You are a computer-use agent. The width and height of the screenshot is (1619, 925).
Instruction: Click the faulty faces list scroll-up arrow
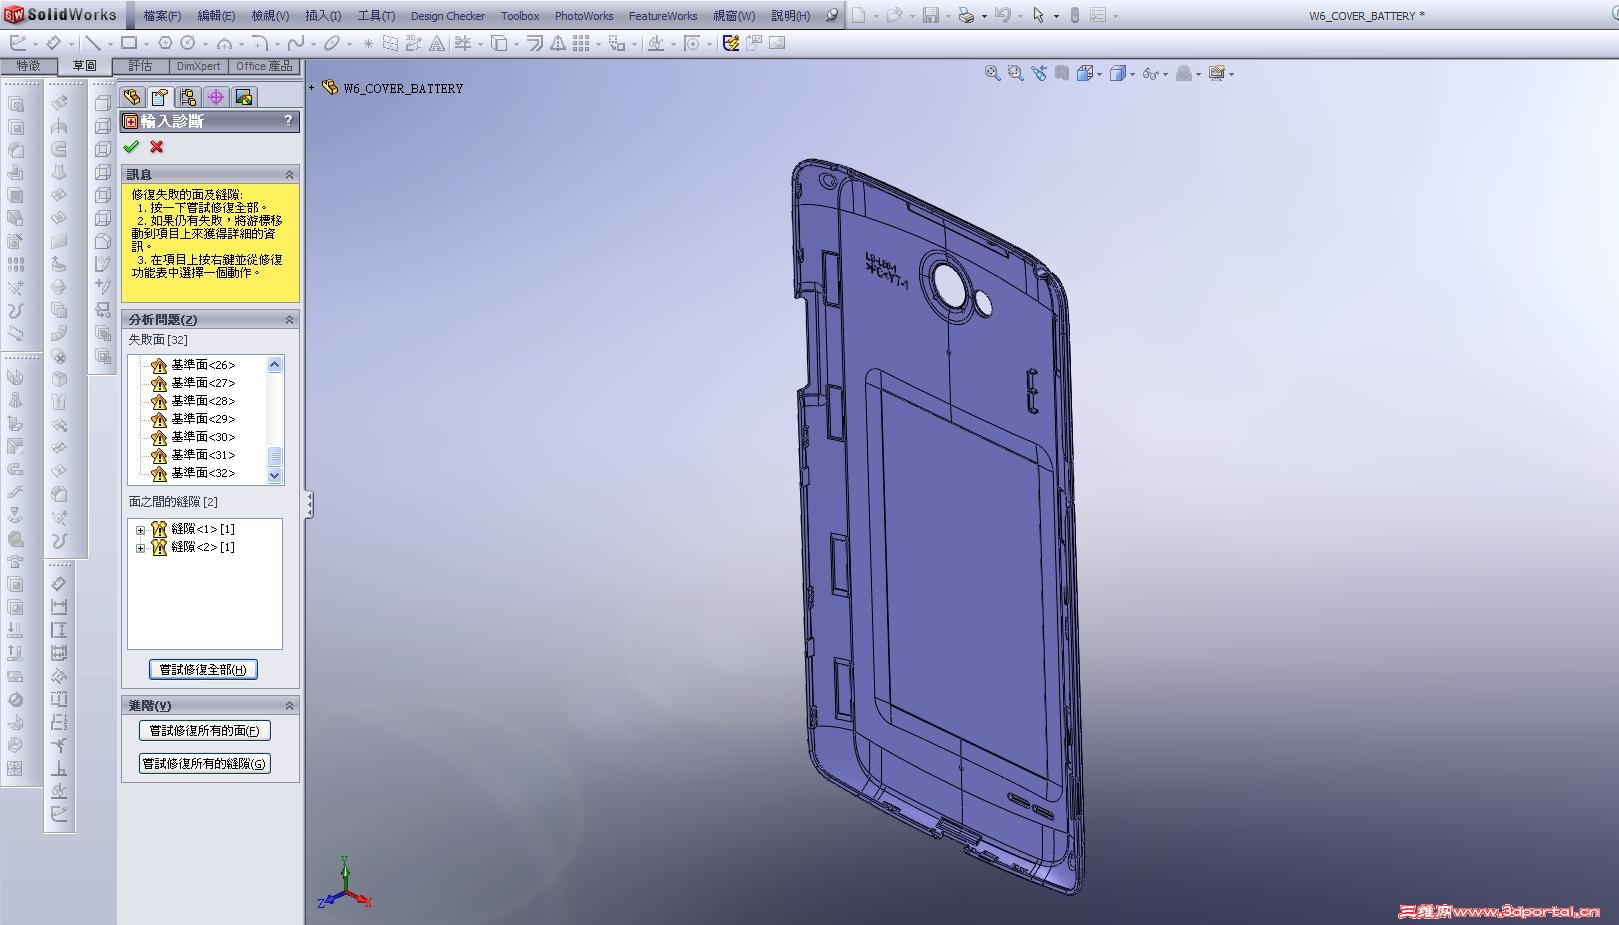coord(275,365)
